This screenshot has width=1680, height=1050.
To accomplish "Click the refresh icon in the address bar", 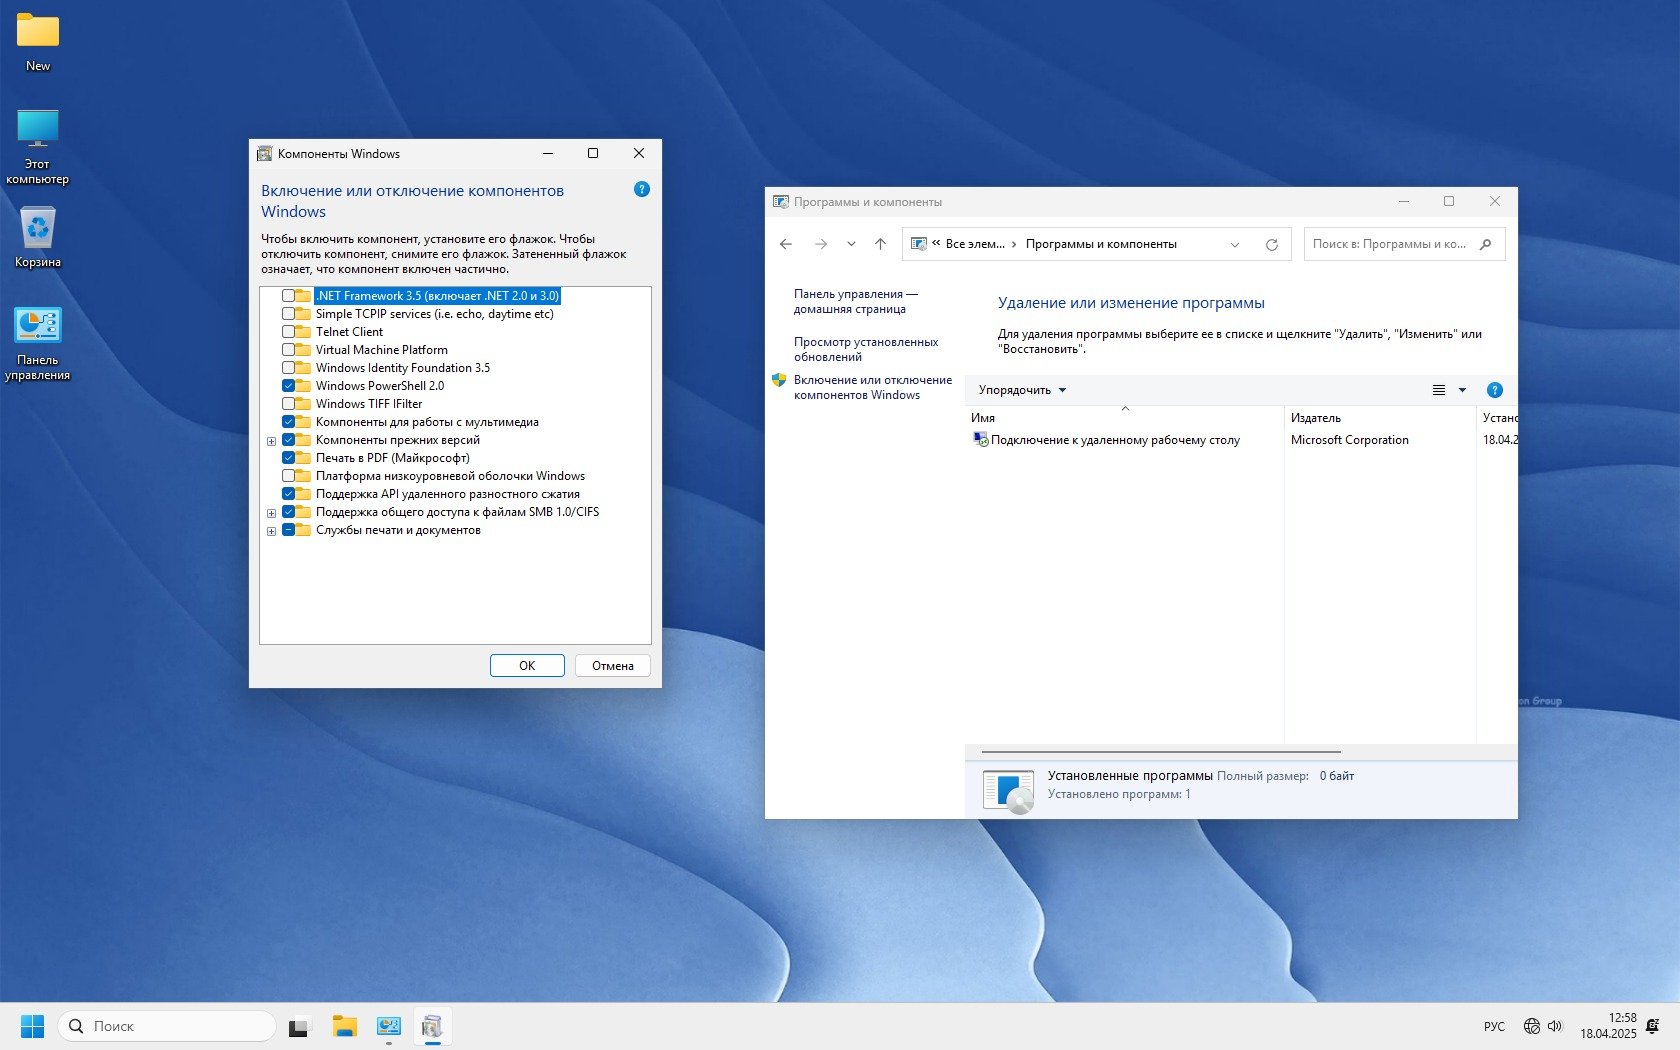I will 1272,245.
